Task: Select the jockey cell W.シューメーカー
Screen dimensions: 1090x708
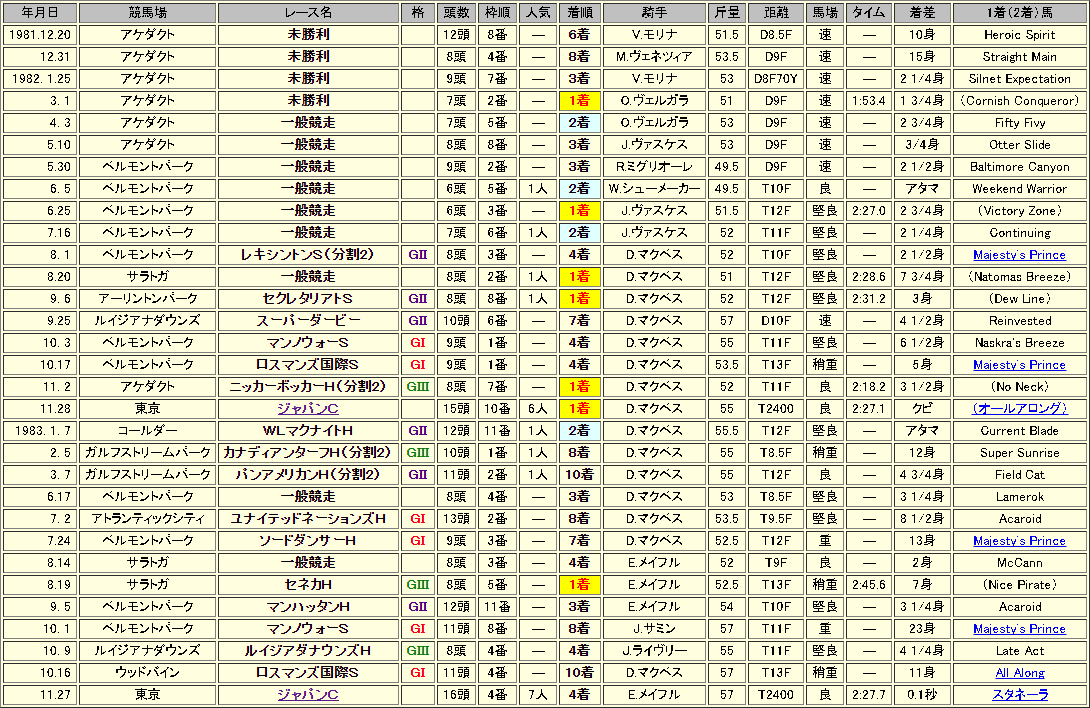Action: 654,188
